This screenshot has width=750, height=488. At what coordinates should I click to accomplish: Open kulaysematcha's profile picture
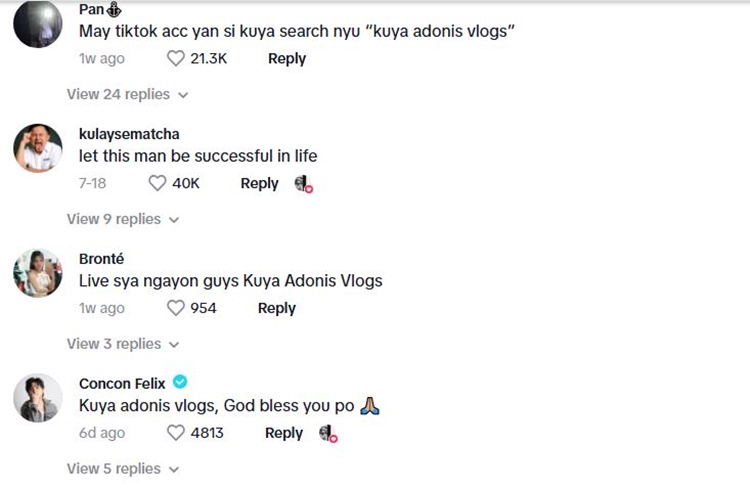pyautogui.click(x=38, y=150)
